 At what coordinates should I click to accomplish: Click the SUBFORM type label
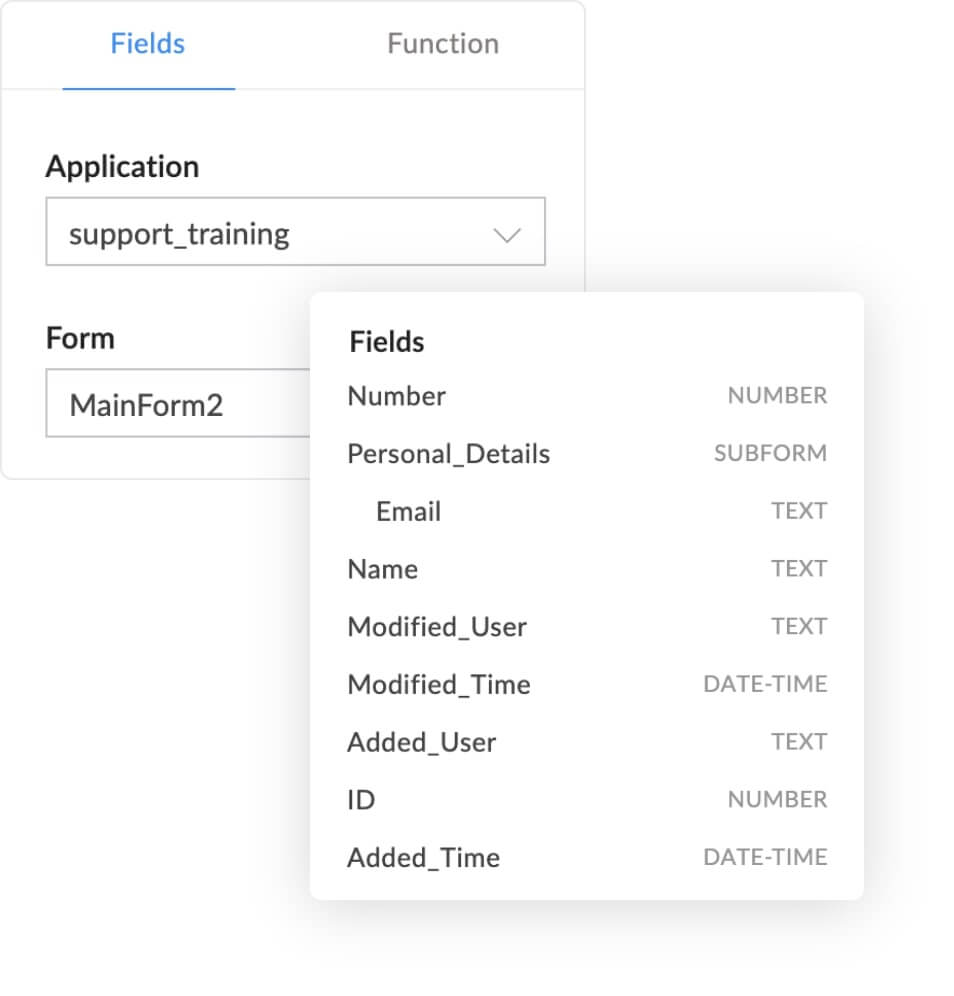click(x=770, y=454)
